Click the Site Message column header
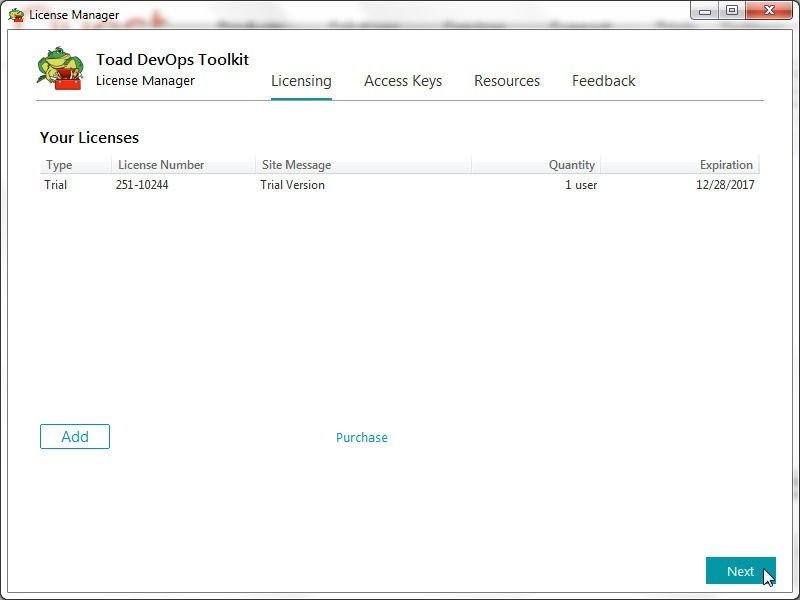 tap(363, 165)
